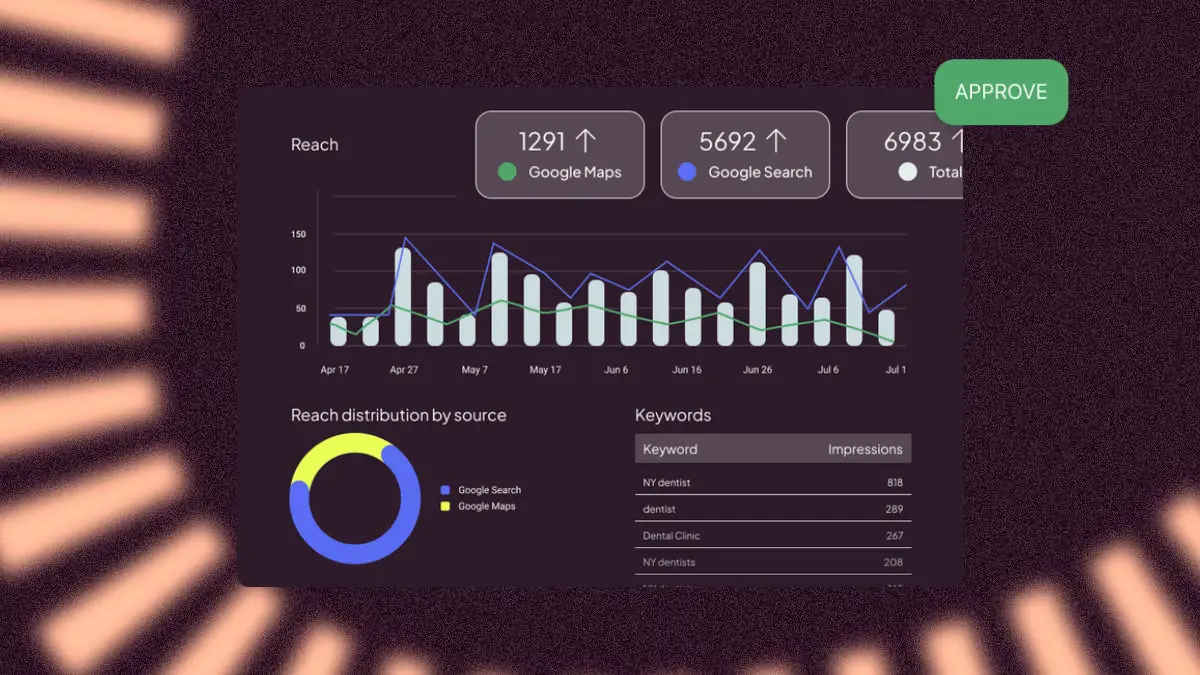Click the 100 y-axis label
This screenshot has height=675, width=1200.
[x=299, y=270]
